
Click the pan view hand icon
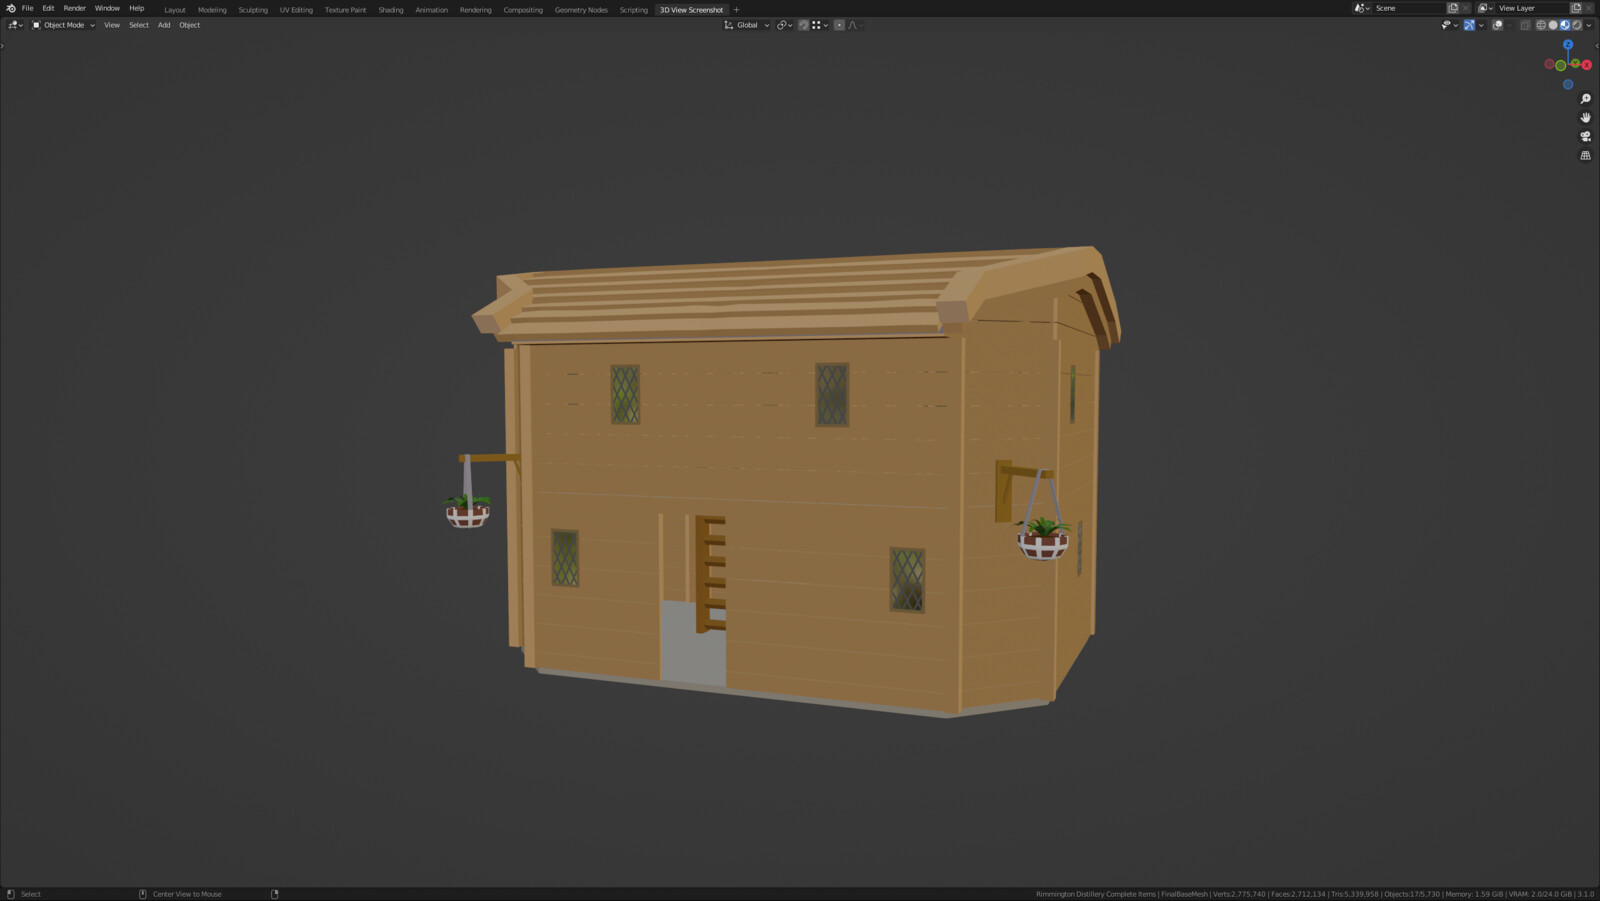pyautogui.click(x=1586, y=117)
